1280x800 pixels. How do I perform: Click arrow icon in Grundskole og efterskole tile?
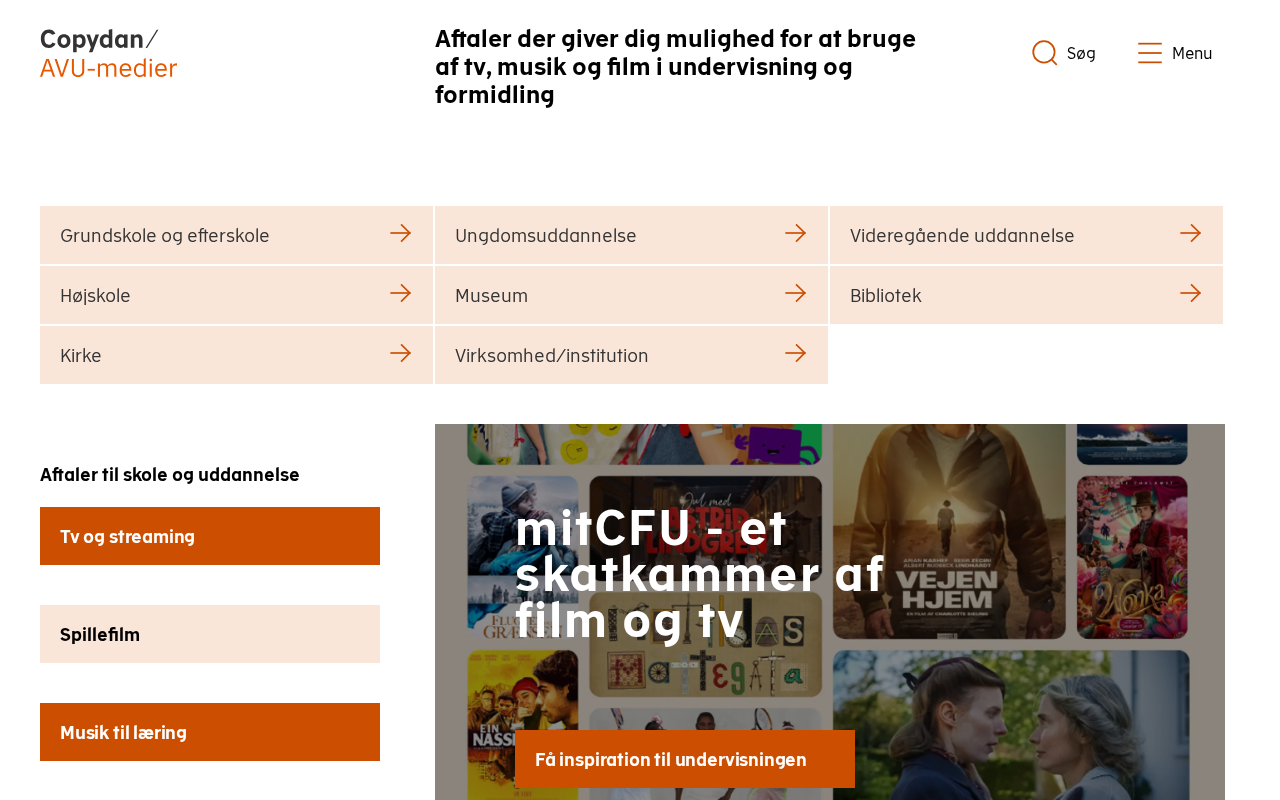pos(400,233)
